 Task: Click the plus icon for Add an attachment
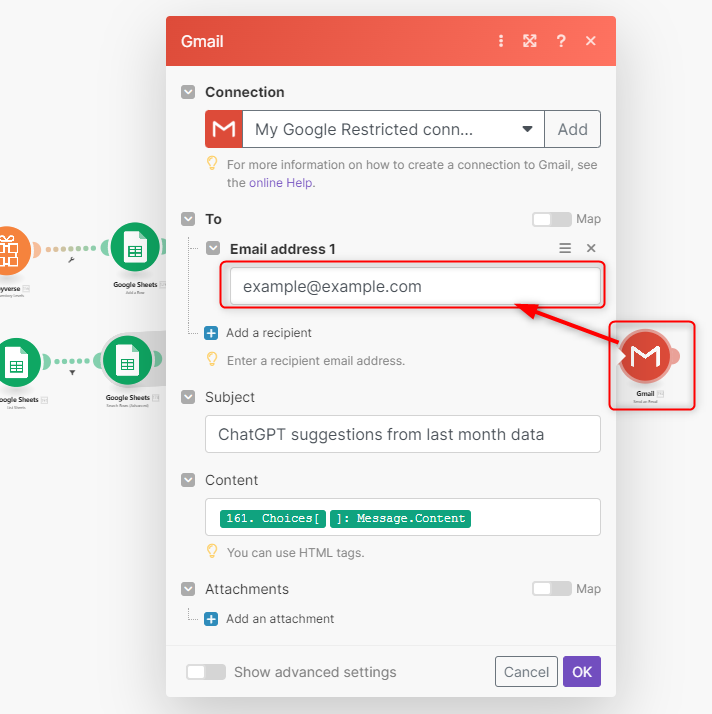coord(211,619)
